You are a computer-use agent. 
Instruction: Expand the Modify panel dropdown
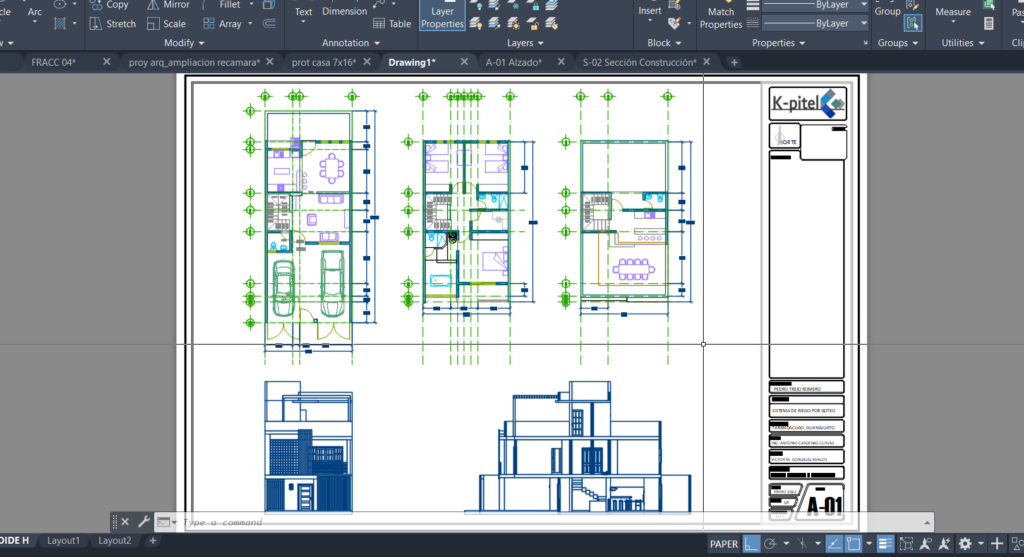[x=184, y=43]
